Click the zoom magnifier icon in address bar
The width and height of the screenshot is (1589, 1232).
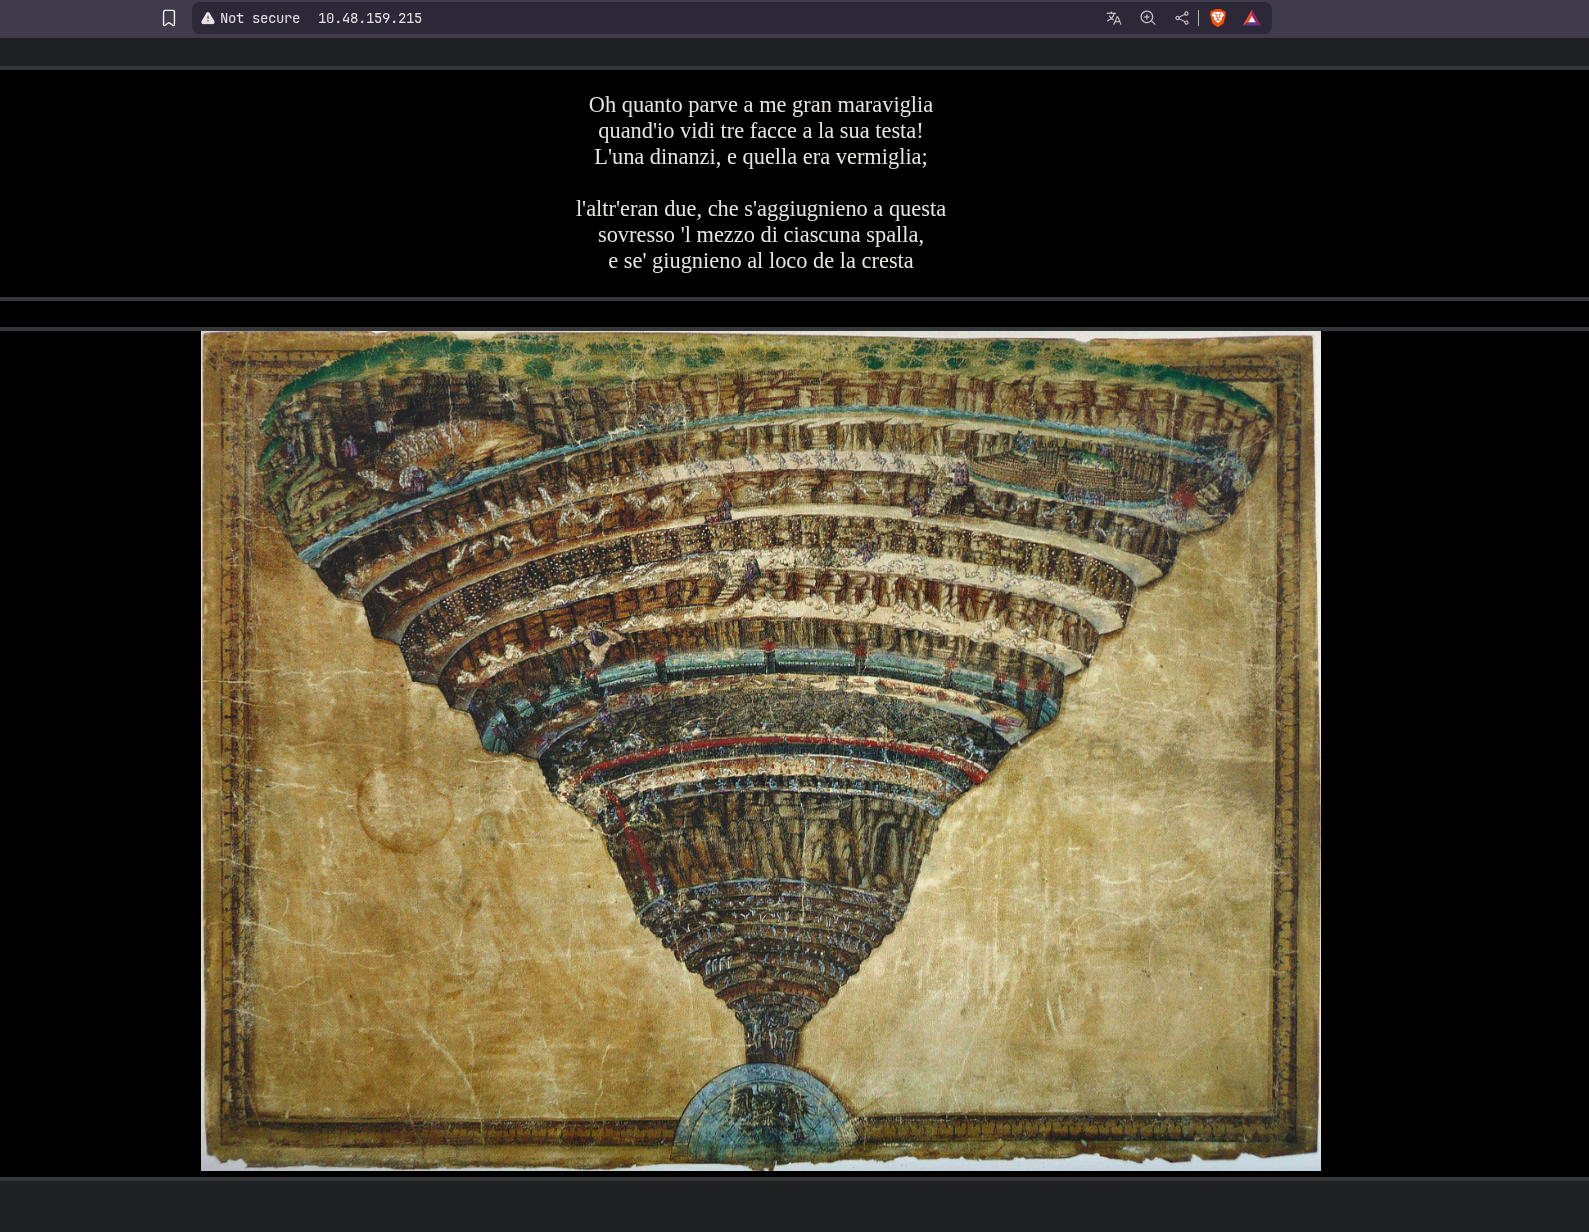[x=1148, y=18]
